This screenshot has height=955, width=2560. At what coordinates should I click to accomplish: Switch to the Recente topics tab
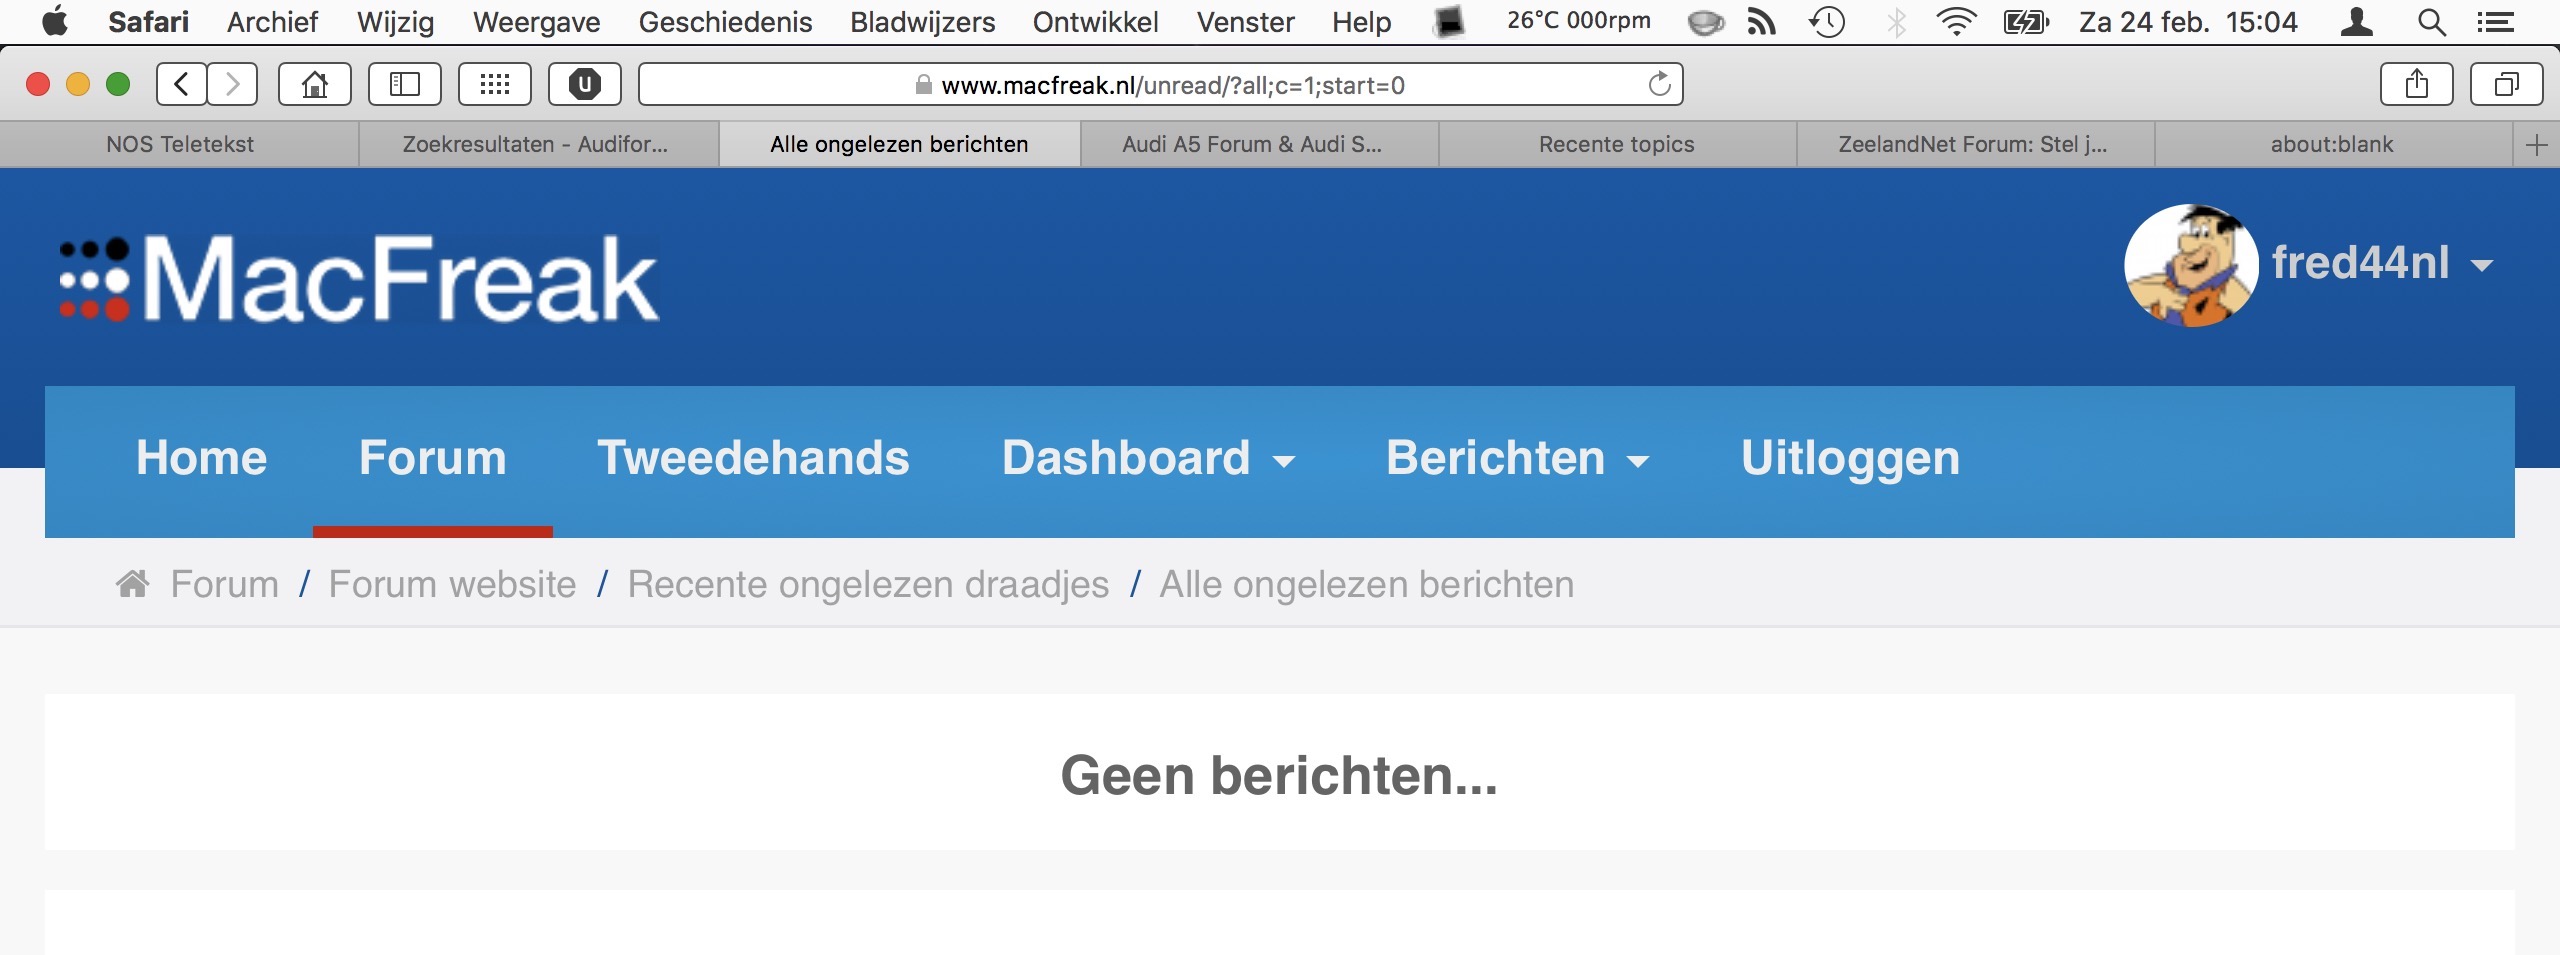pos(1617,144)
